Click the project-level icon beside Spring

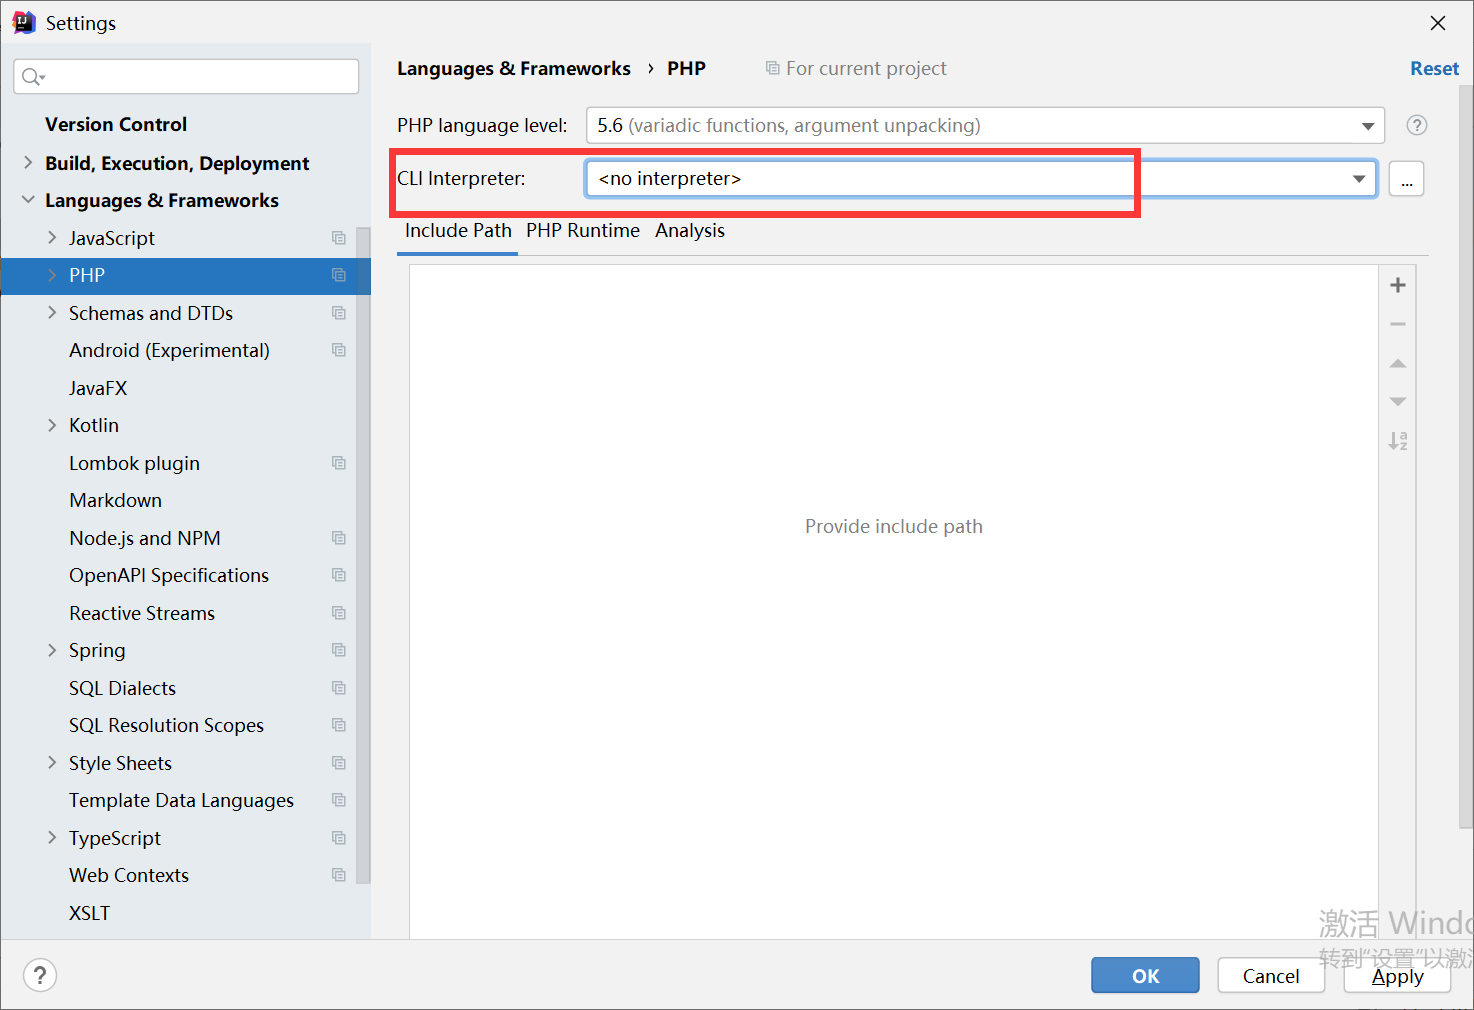coord(339,650)
